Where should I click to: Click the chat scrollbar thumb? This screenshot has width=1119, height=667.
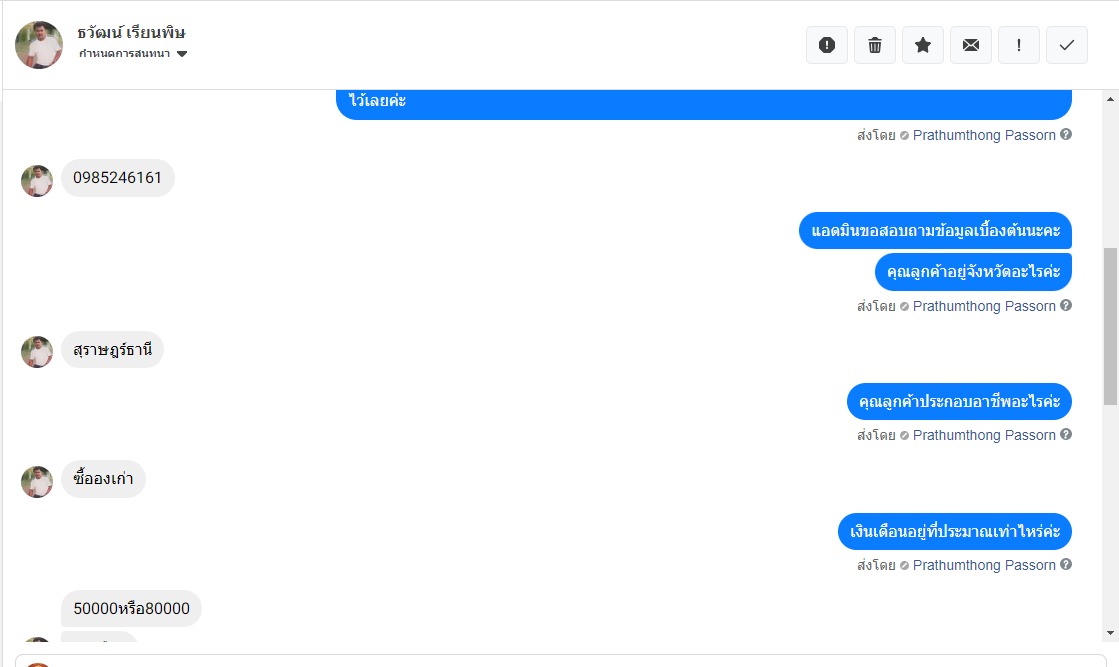pos(1110,326)
